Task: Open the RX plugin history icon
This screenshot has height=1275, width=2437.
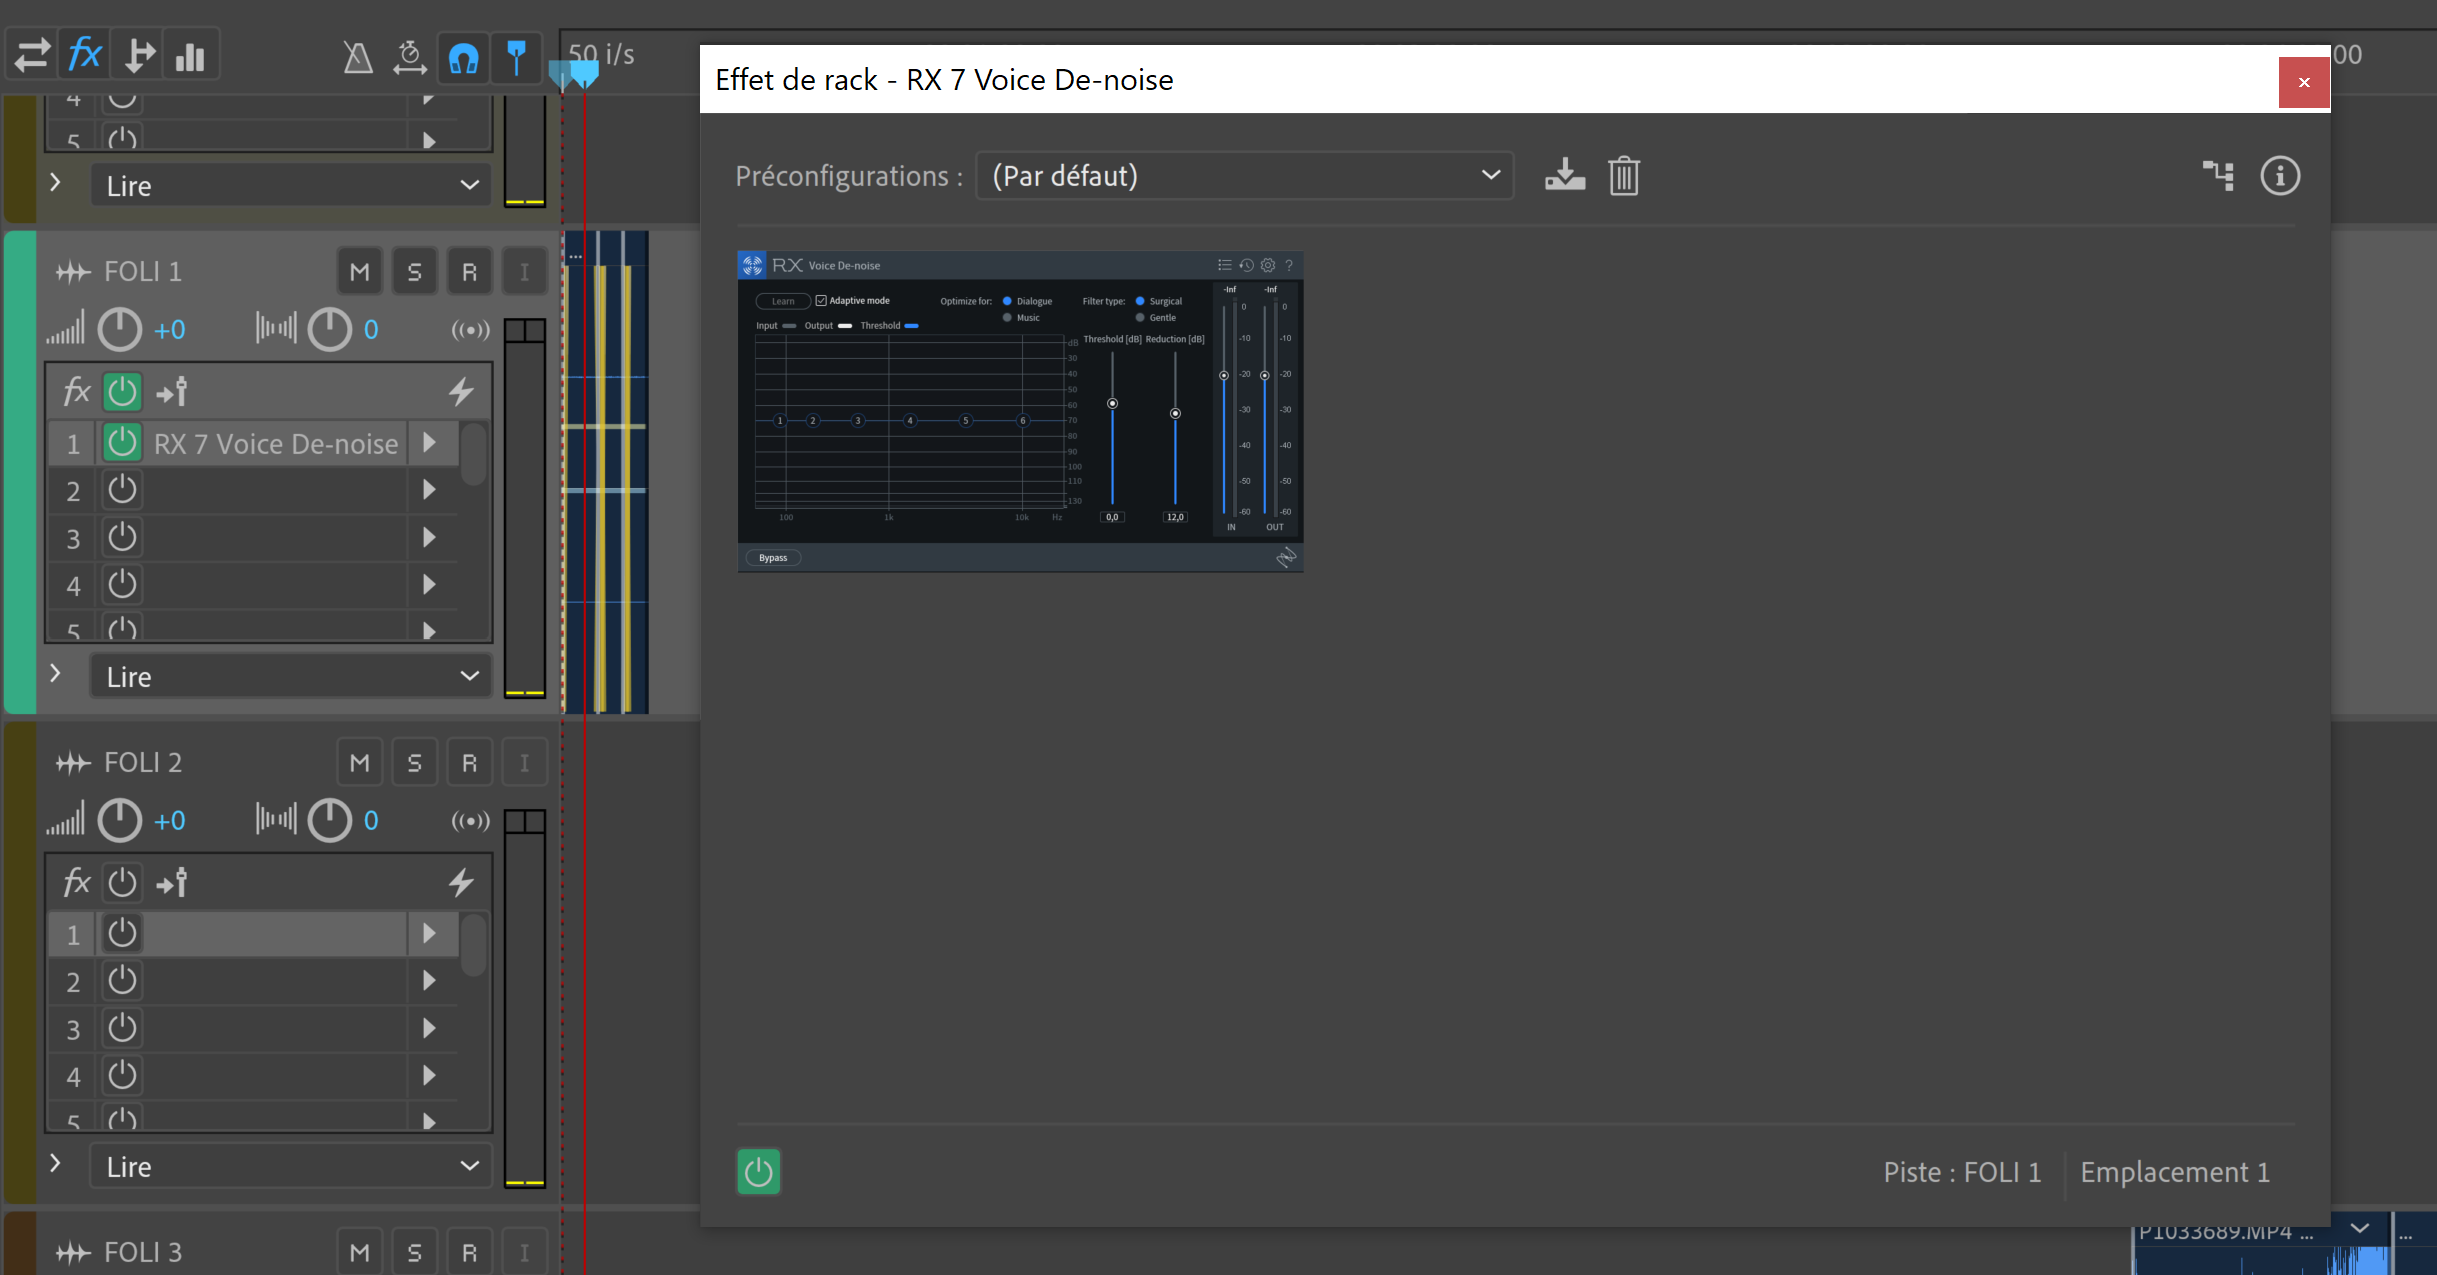Action: 1246,265
